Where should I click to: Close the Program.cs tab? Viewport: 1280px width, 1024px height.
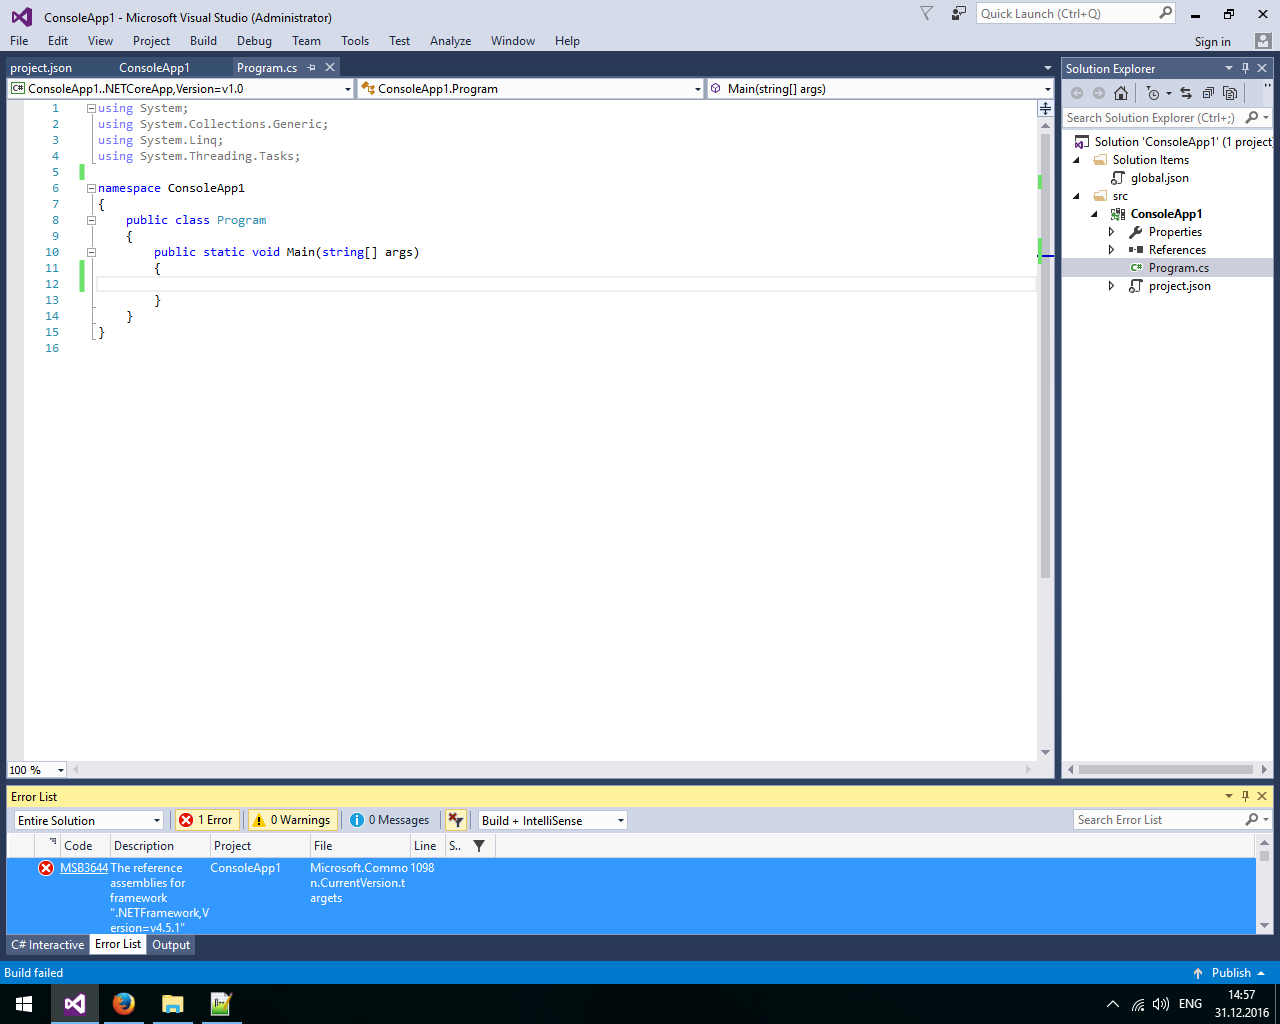(x=330, y=67)
